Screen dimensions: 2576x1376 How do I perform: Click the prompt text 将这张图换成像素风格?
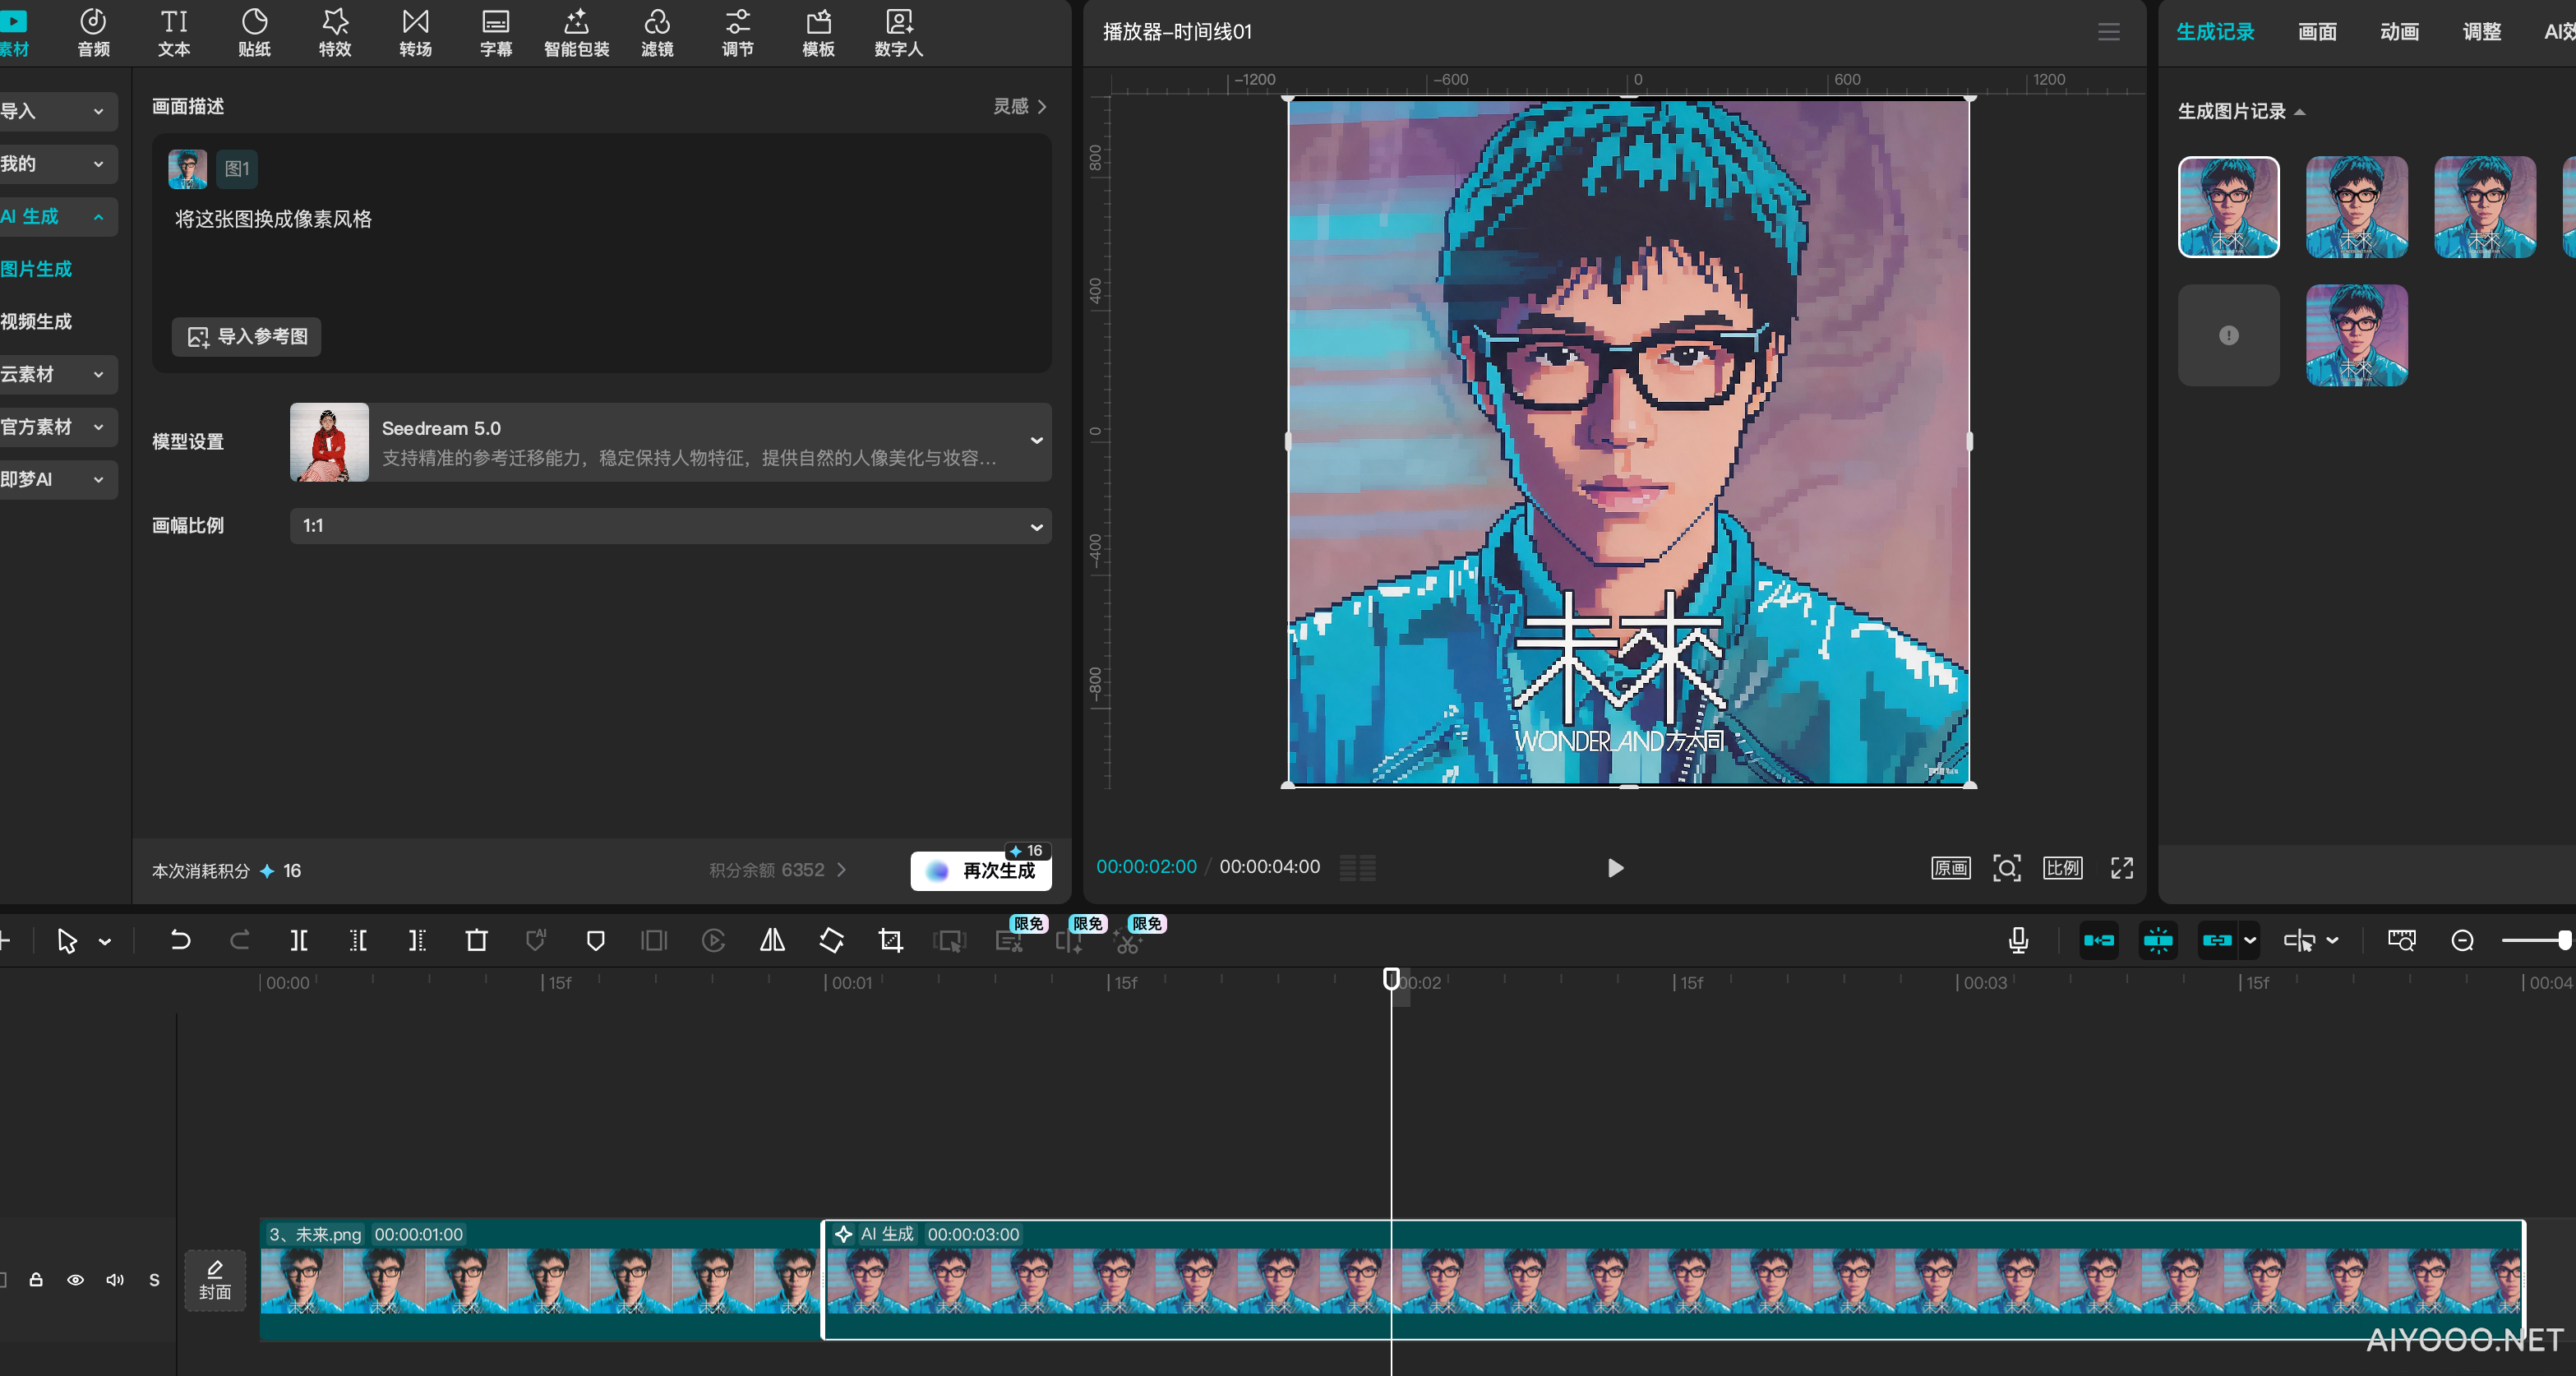(x=273, y=219)
